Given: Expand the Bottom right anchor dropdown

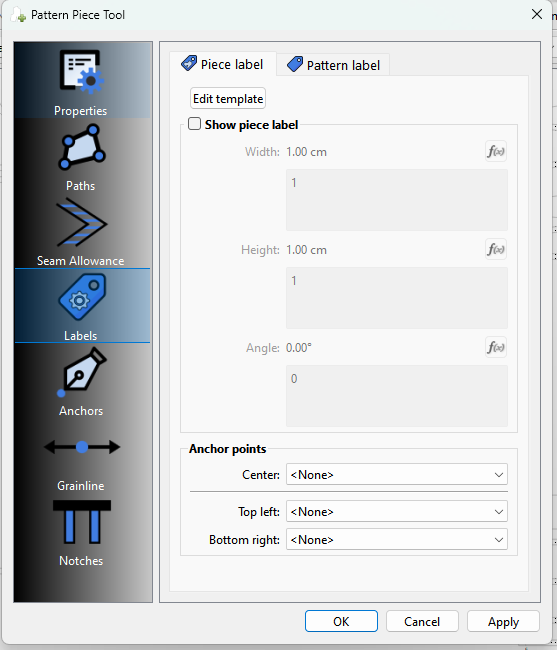Looking at the screenshot, I should point(397,539).
